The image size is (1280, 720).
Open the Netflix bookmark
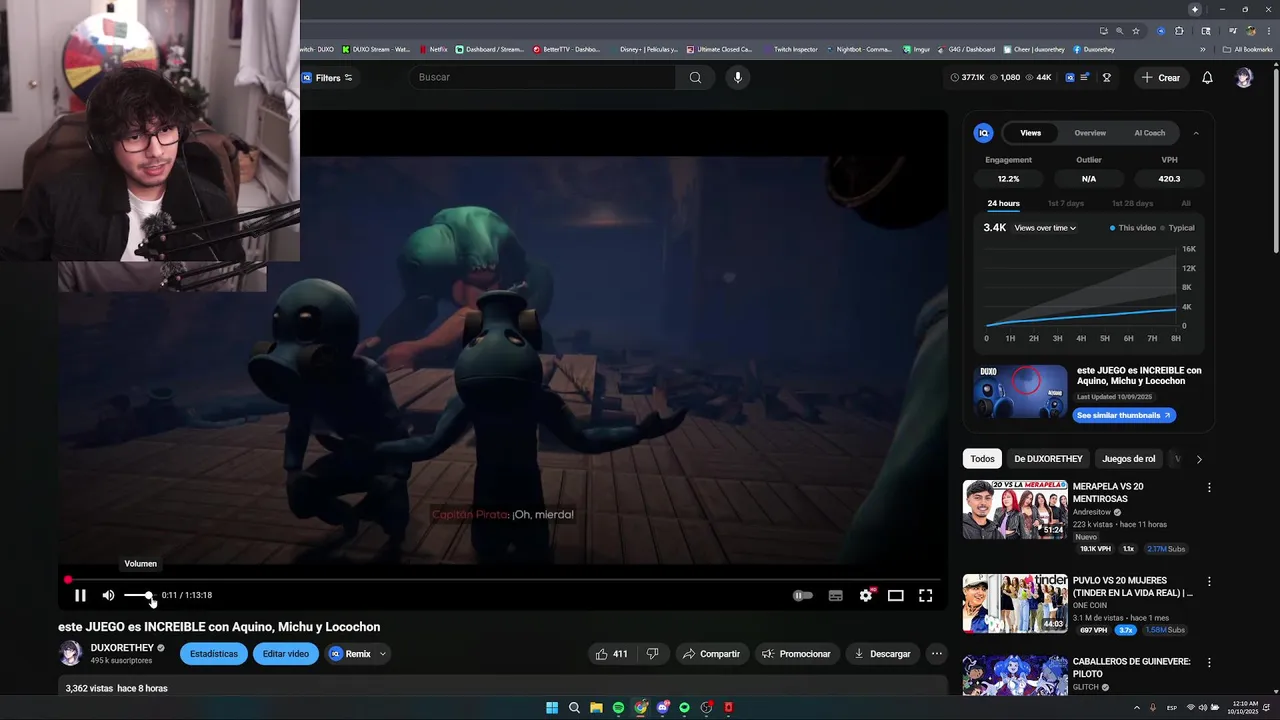click(x=433, y=49)
